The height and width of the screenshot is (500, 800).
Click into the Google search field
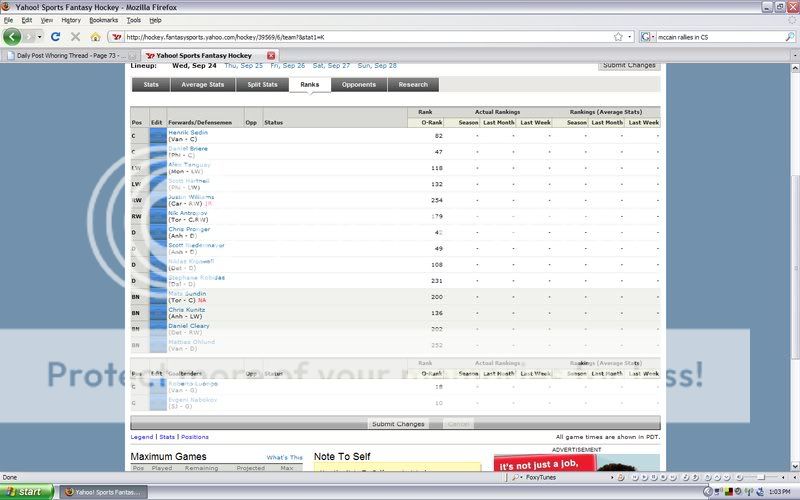(x=718, y=37)
